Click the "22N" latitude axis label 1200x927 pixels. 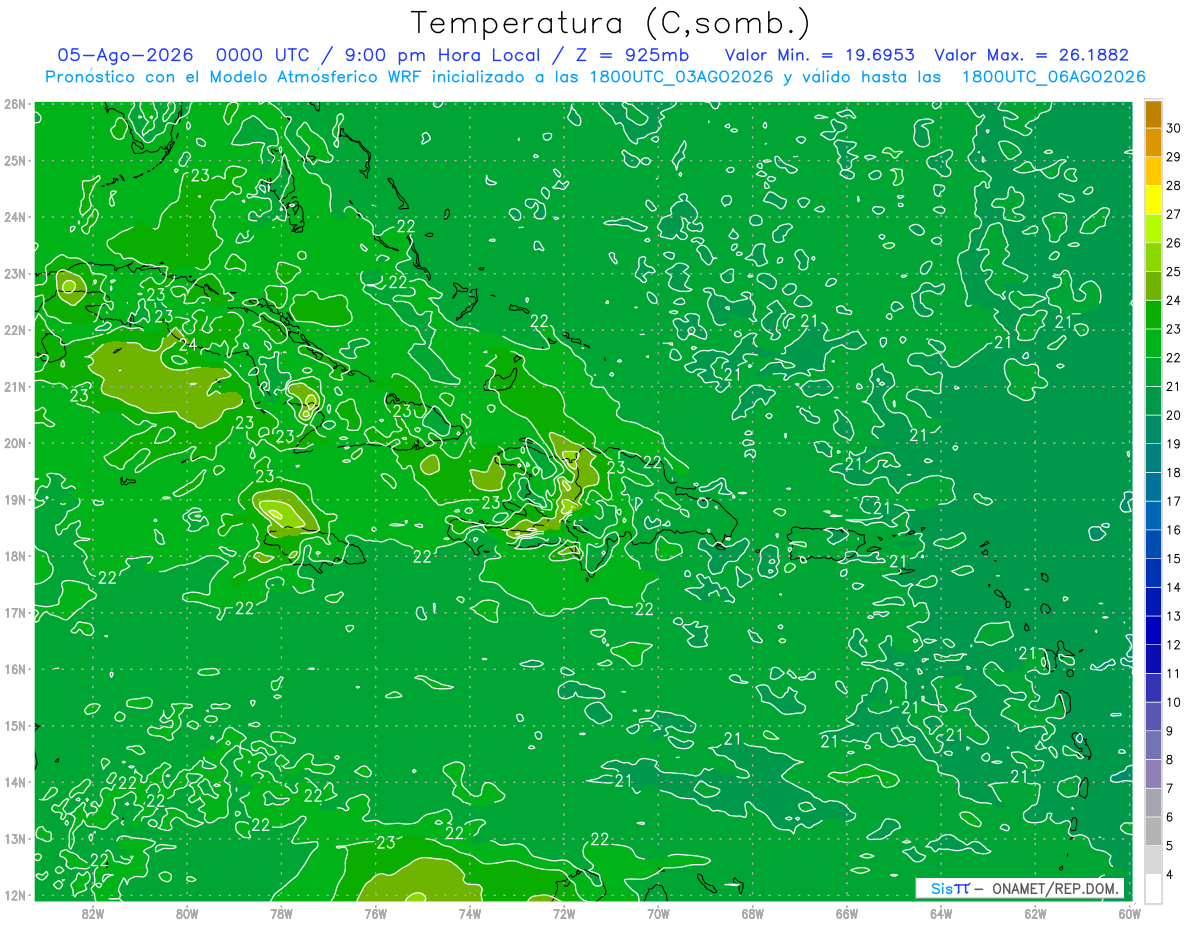click(15, 330)
